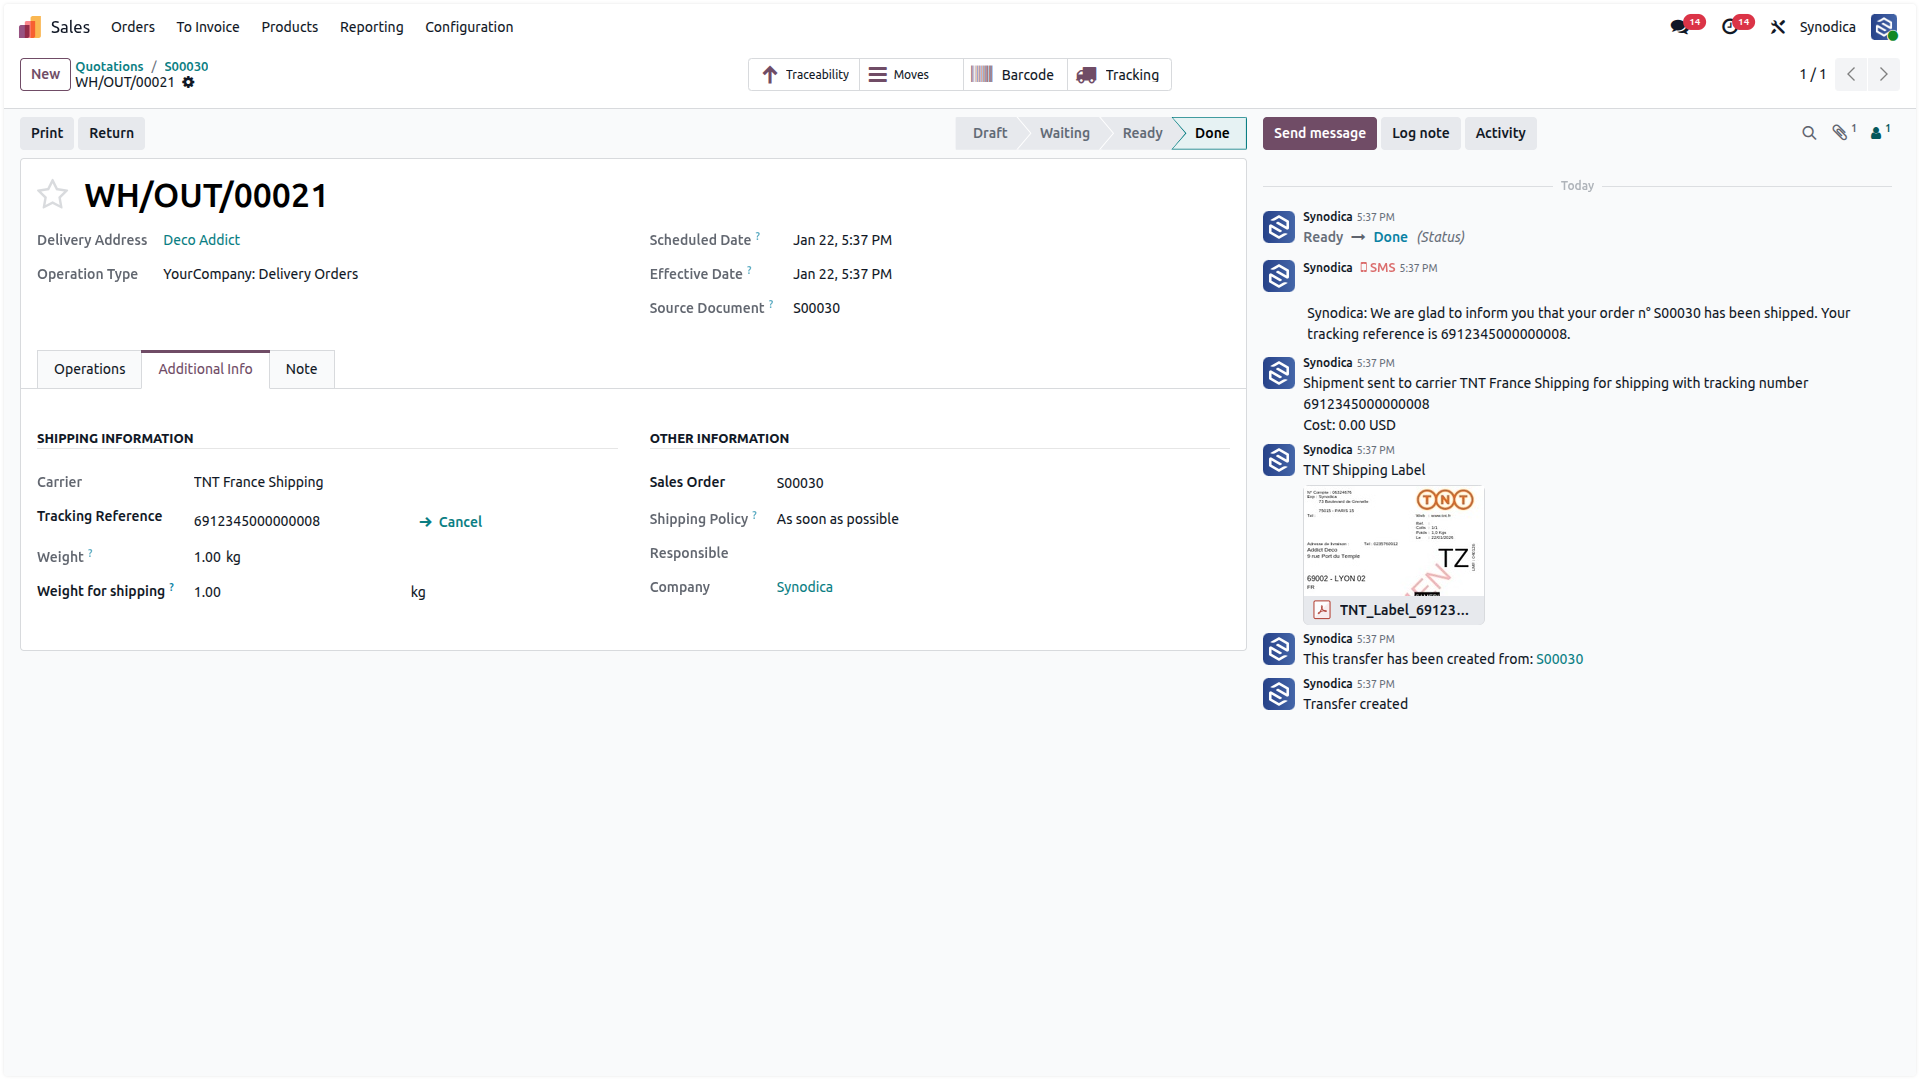The width and height of the screenshot is (1920, 1080).
Task: Open the Sales app home icon
Action: [x=30, y=27]
